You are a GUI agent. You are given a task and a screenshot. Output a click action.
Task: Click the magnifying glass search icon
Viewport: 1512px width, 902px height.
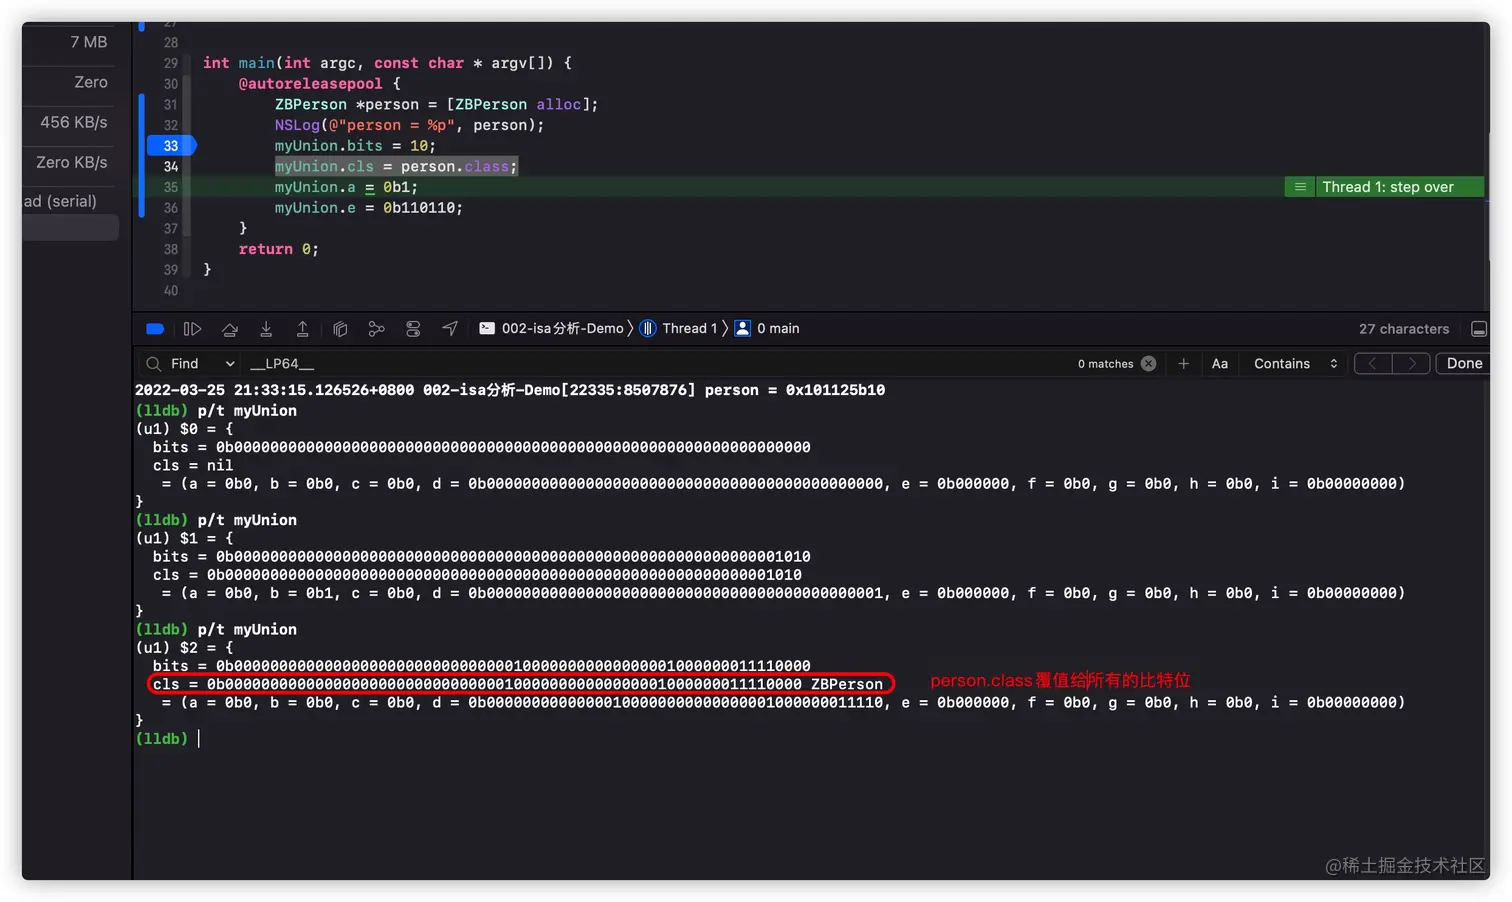click(153, 364)
